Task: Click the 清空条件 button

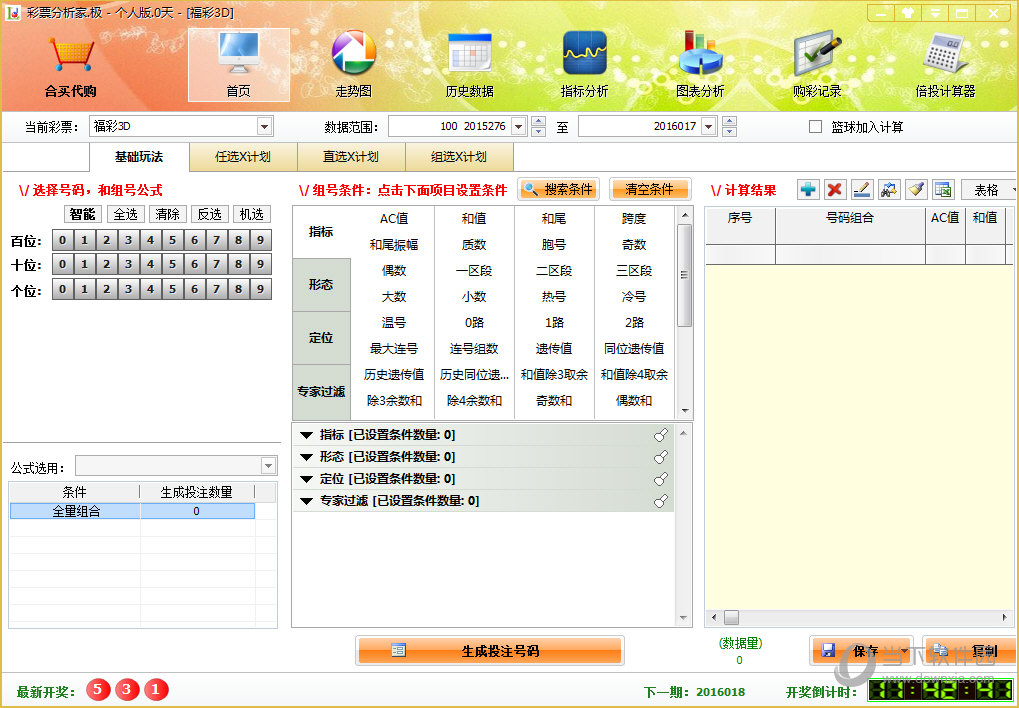Action: 650,189
